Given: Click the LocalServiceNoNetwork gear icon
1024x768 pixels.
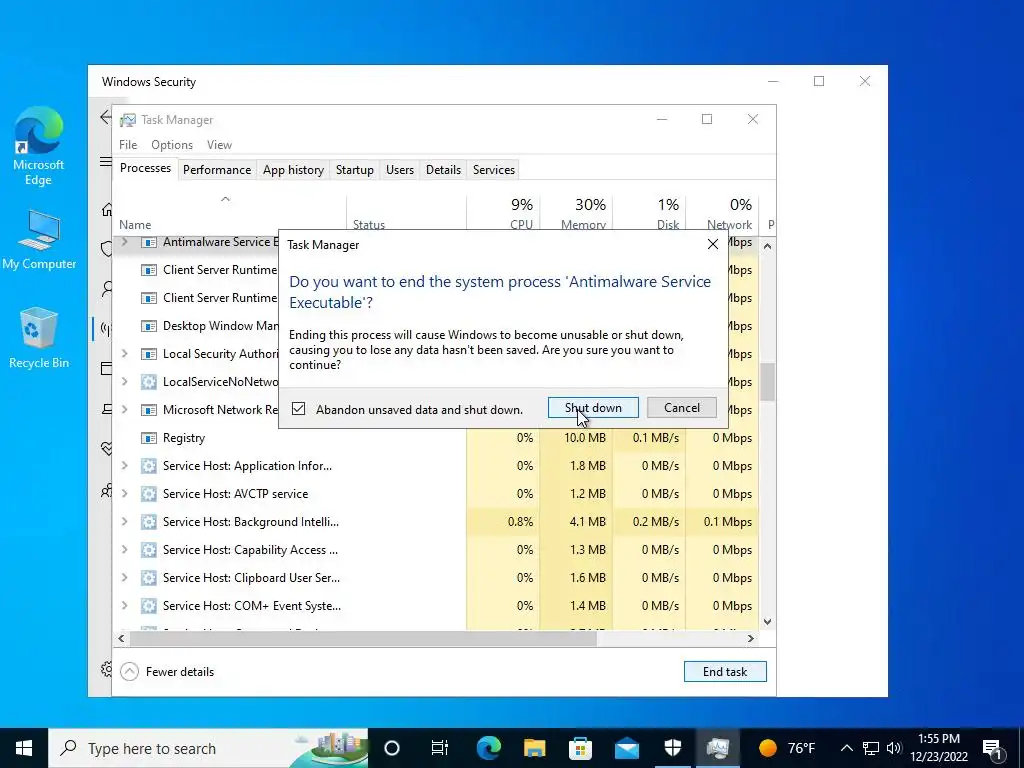Looking at the screenshot, I should tap(149, 381).
